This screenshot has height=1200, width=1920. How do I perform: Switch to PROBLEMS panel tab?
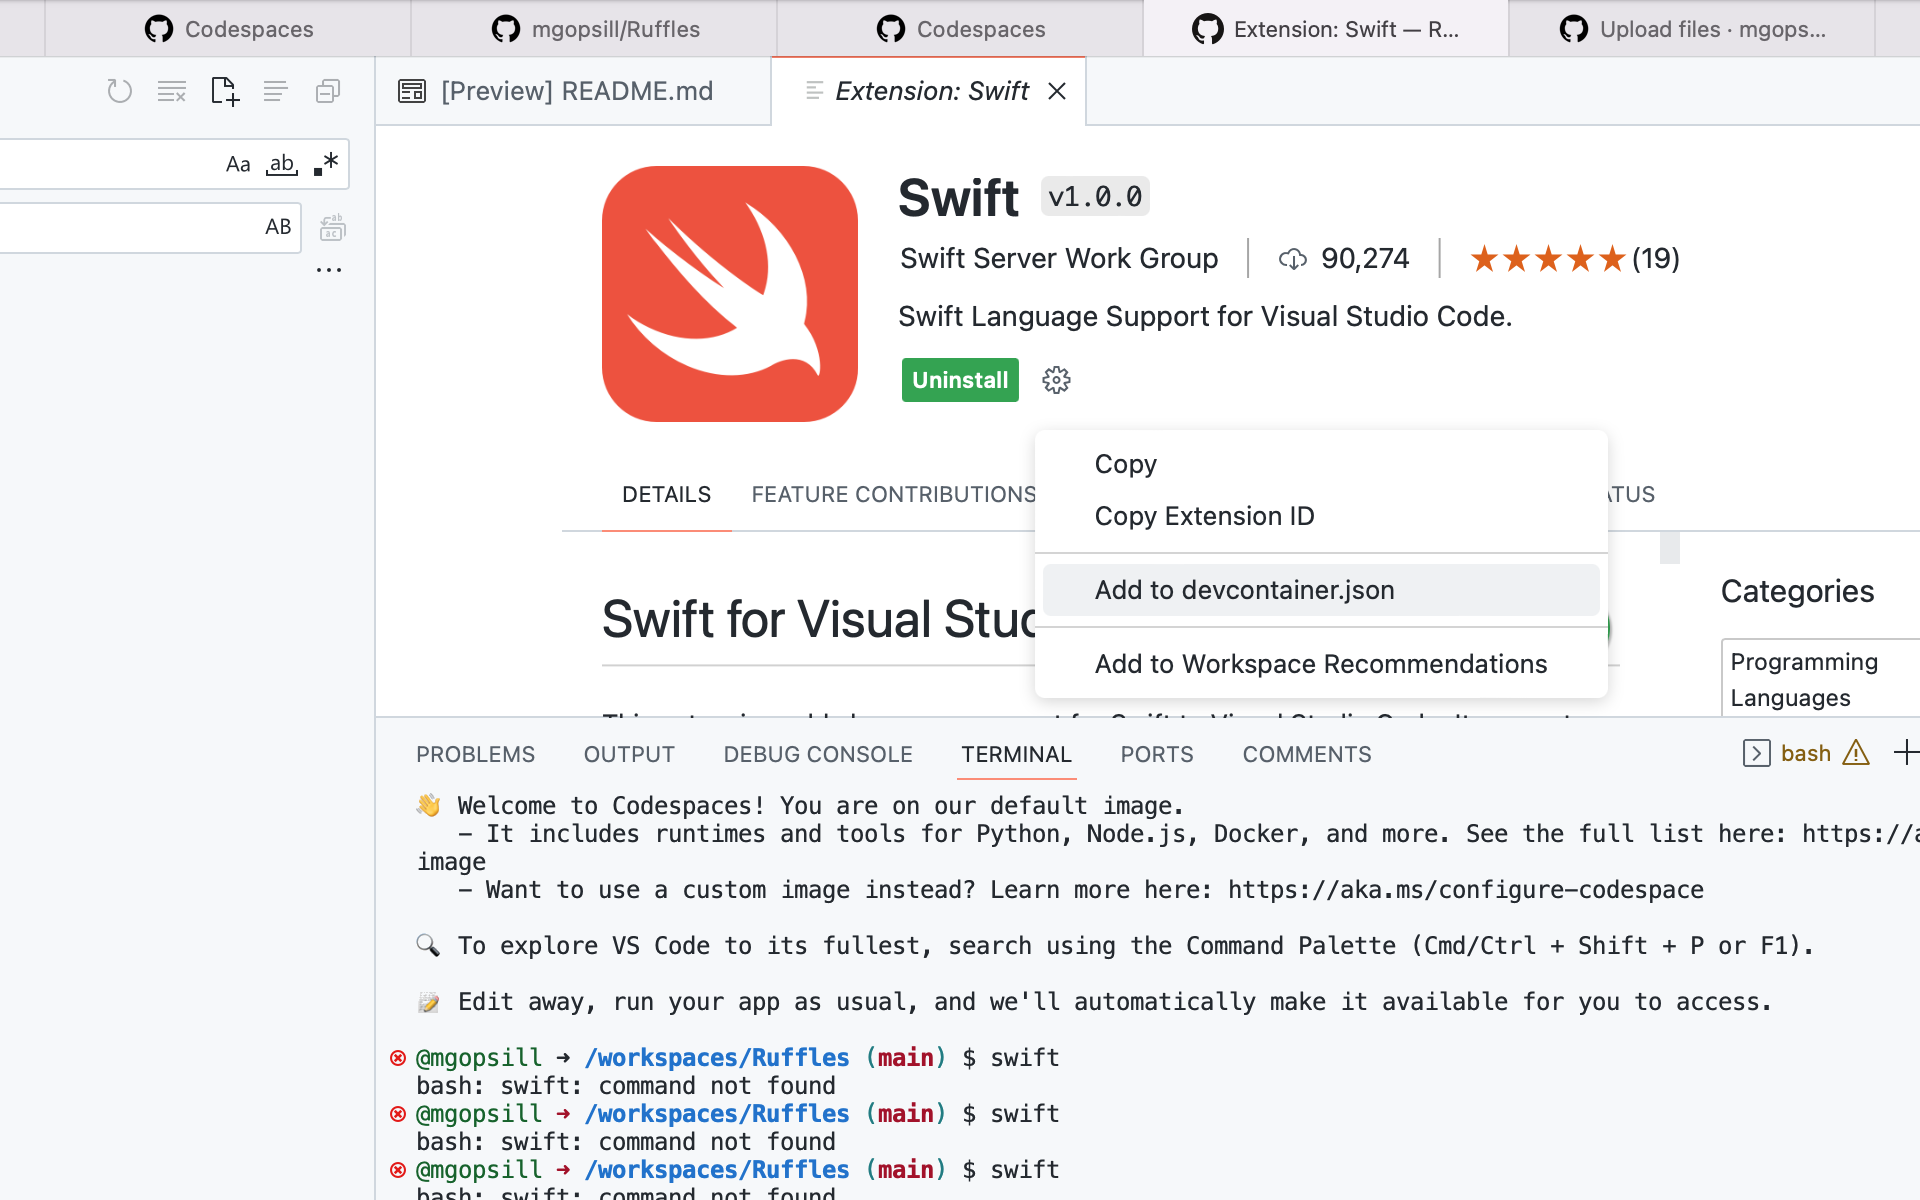(475, 754)
